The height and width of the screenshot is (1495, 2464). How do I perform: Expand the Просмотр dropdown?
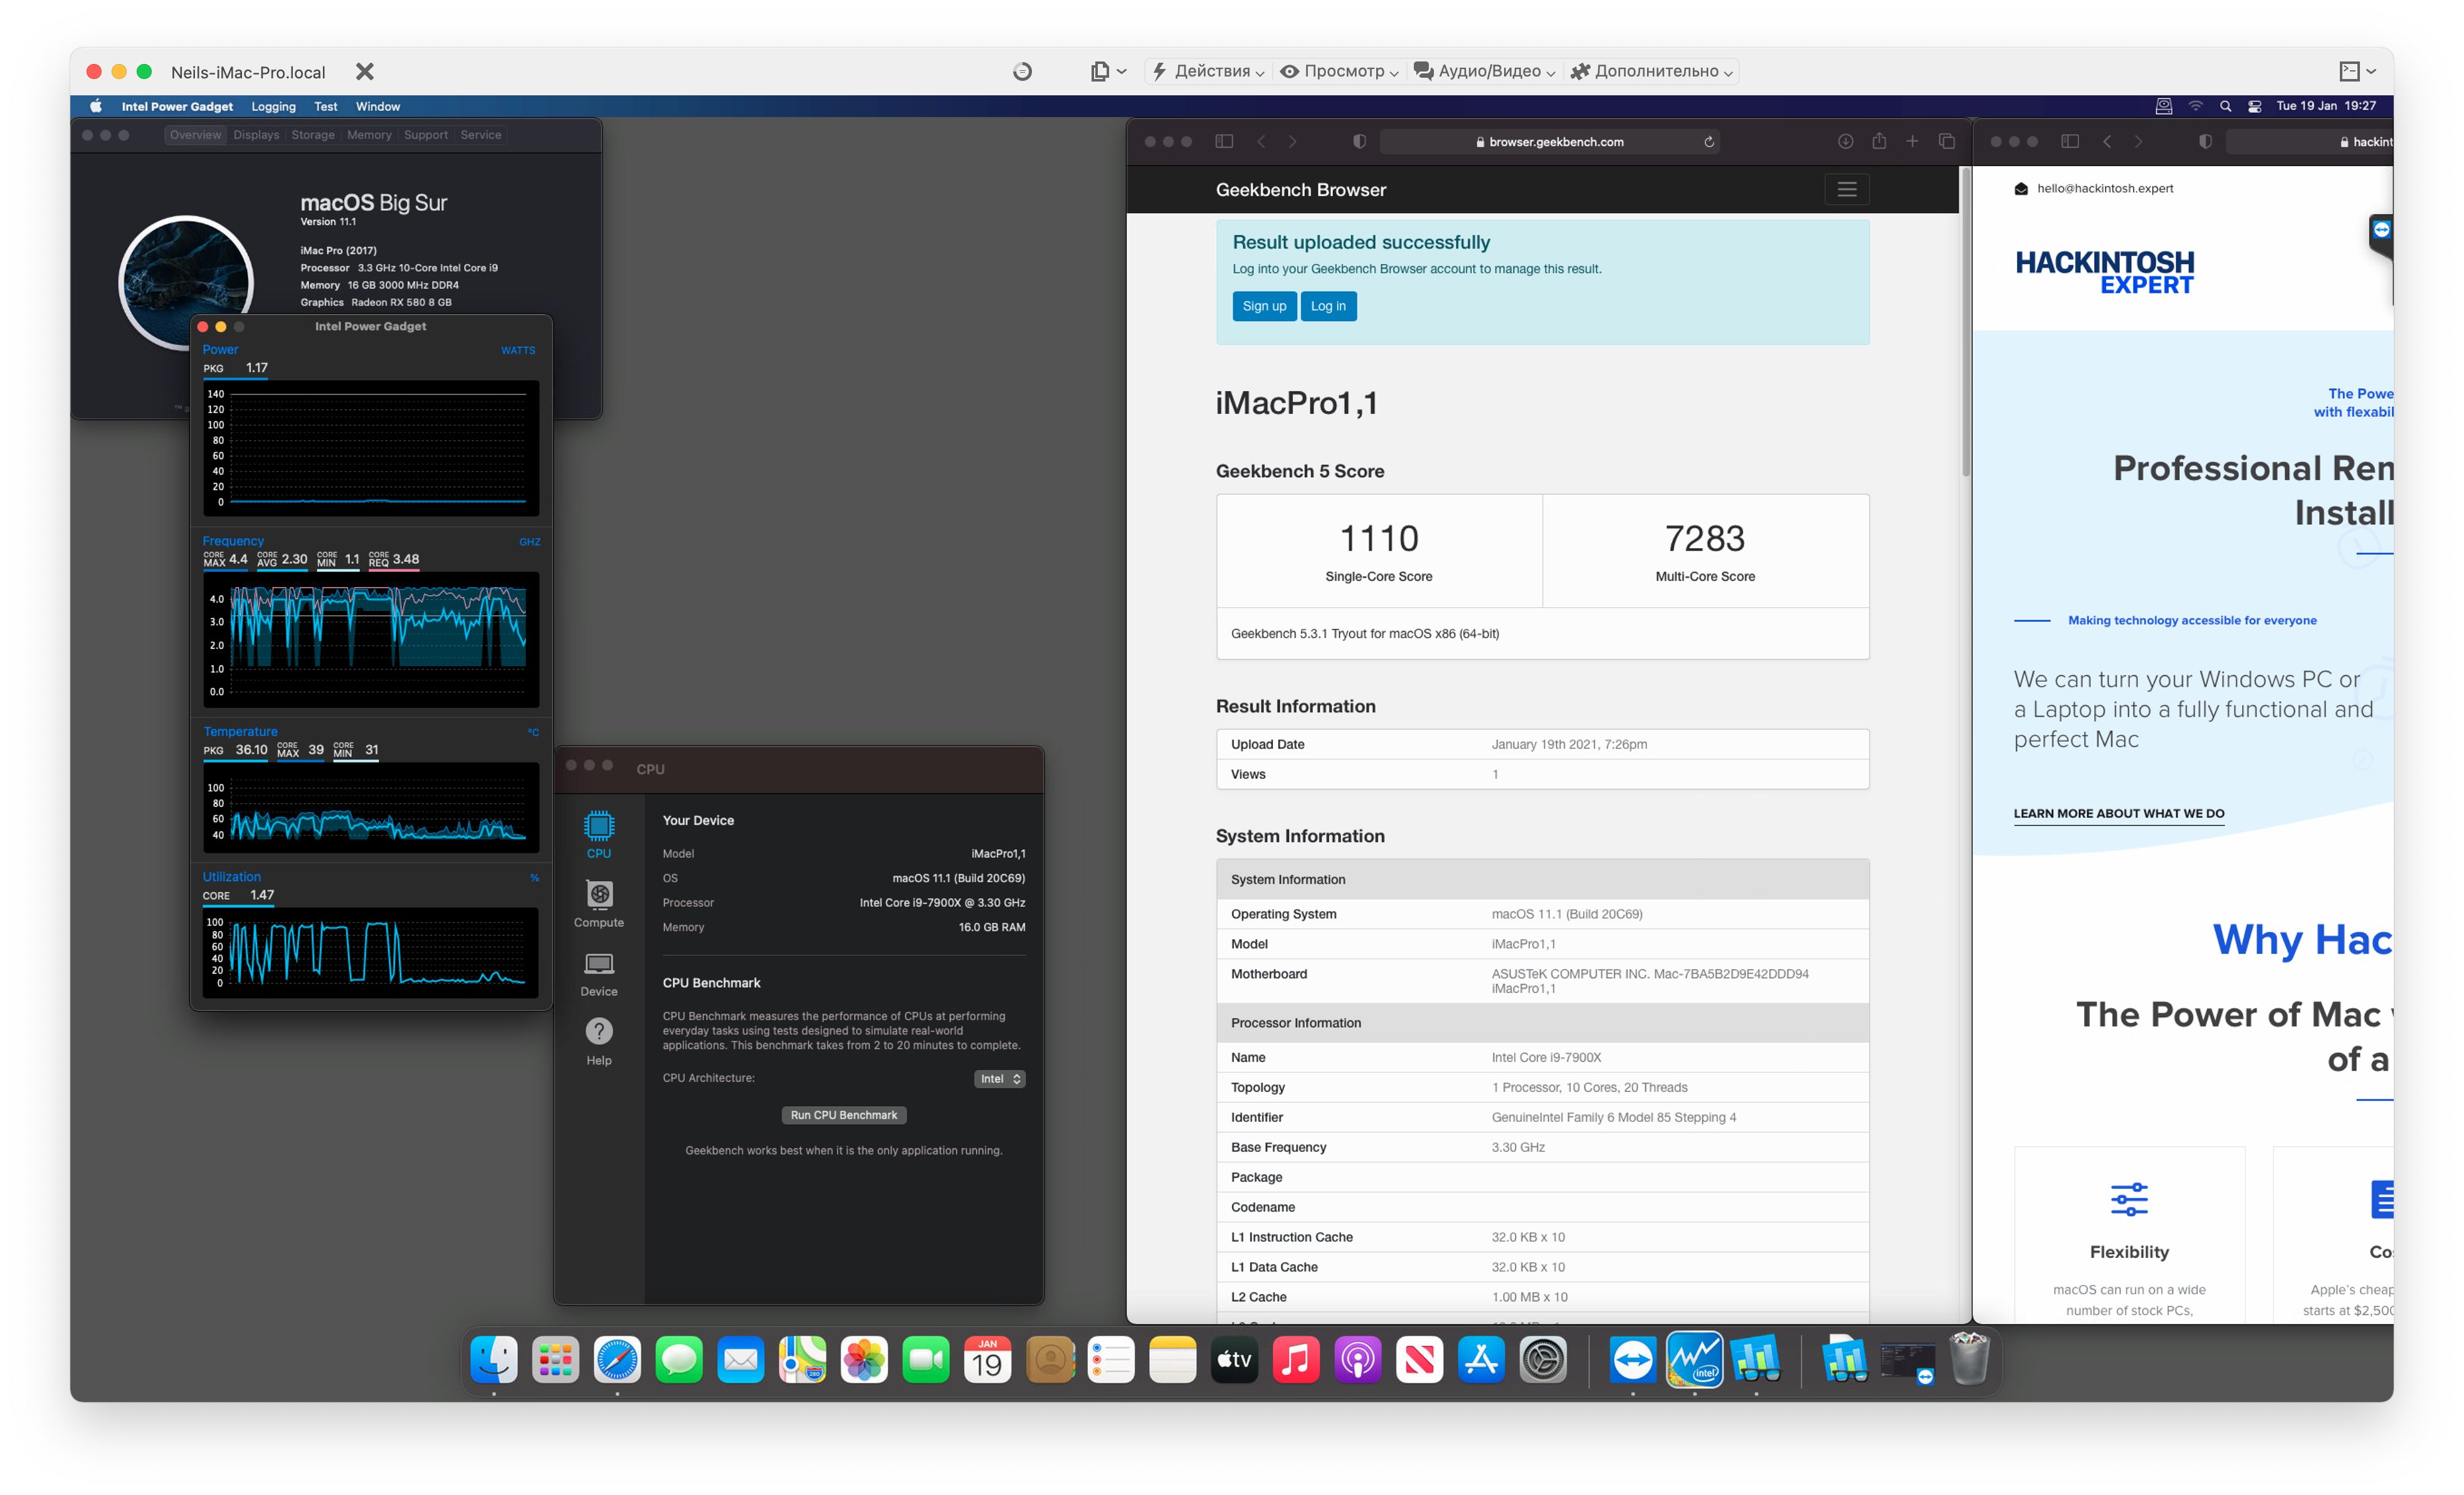tap(1338, 71)
